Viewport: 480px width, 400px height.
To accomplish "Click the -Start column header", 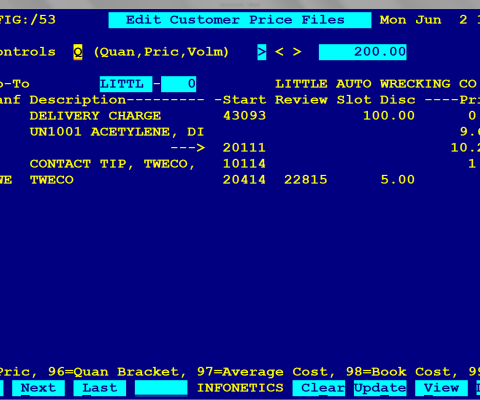I will [240, 100].
